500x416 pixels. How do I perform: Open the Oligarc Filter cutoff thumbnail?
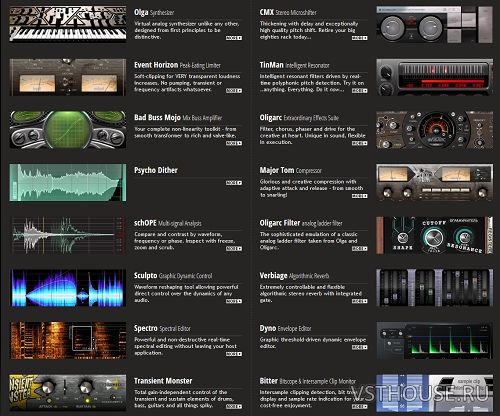pos(435,235)
